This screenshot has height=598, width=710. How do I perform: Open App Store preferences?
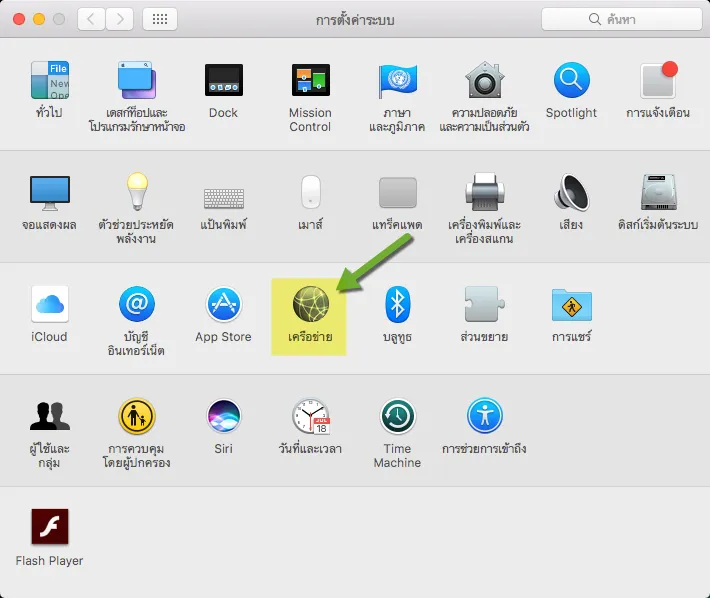[x=224, y=304]
